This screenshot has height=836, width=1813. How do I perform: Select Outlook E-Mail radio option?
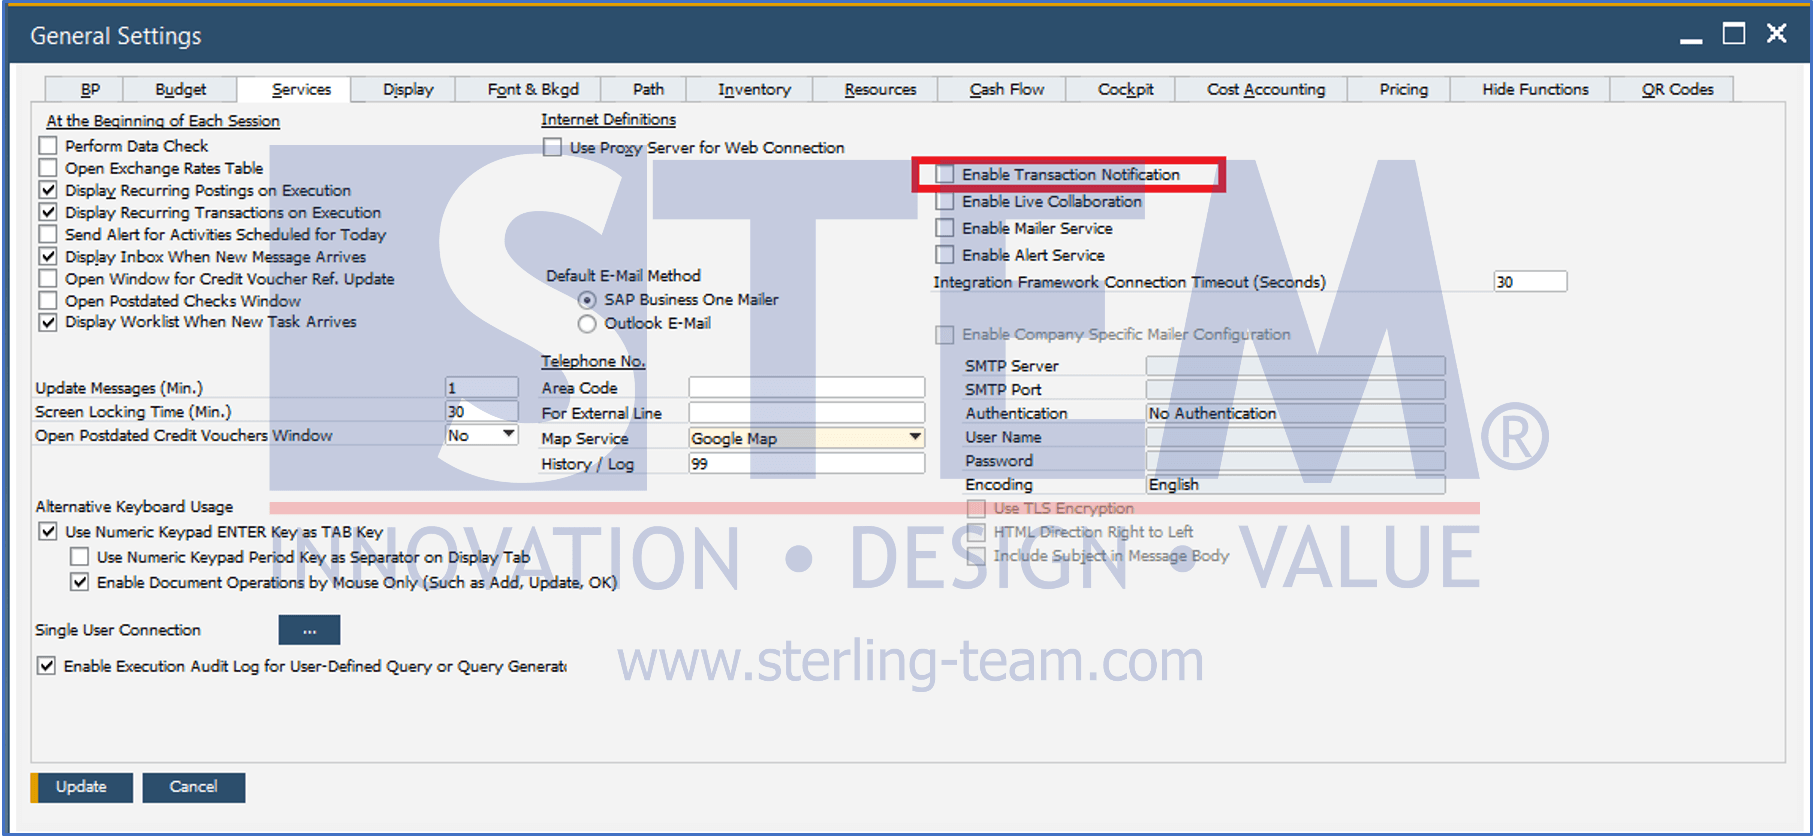point(587,324)
